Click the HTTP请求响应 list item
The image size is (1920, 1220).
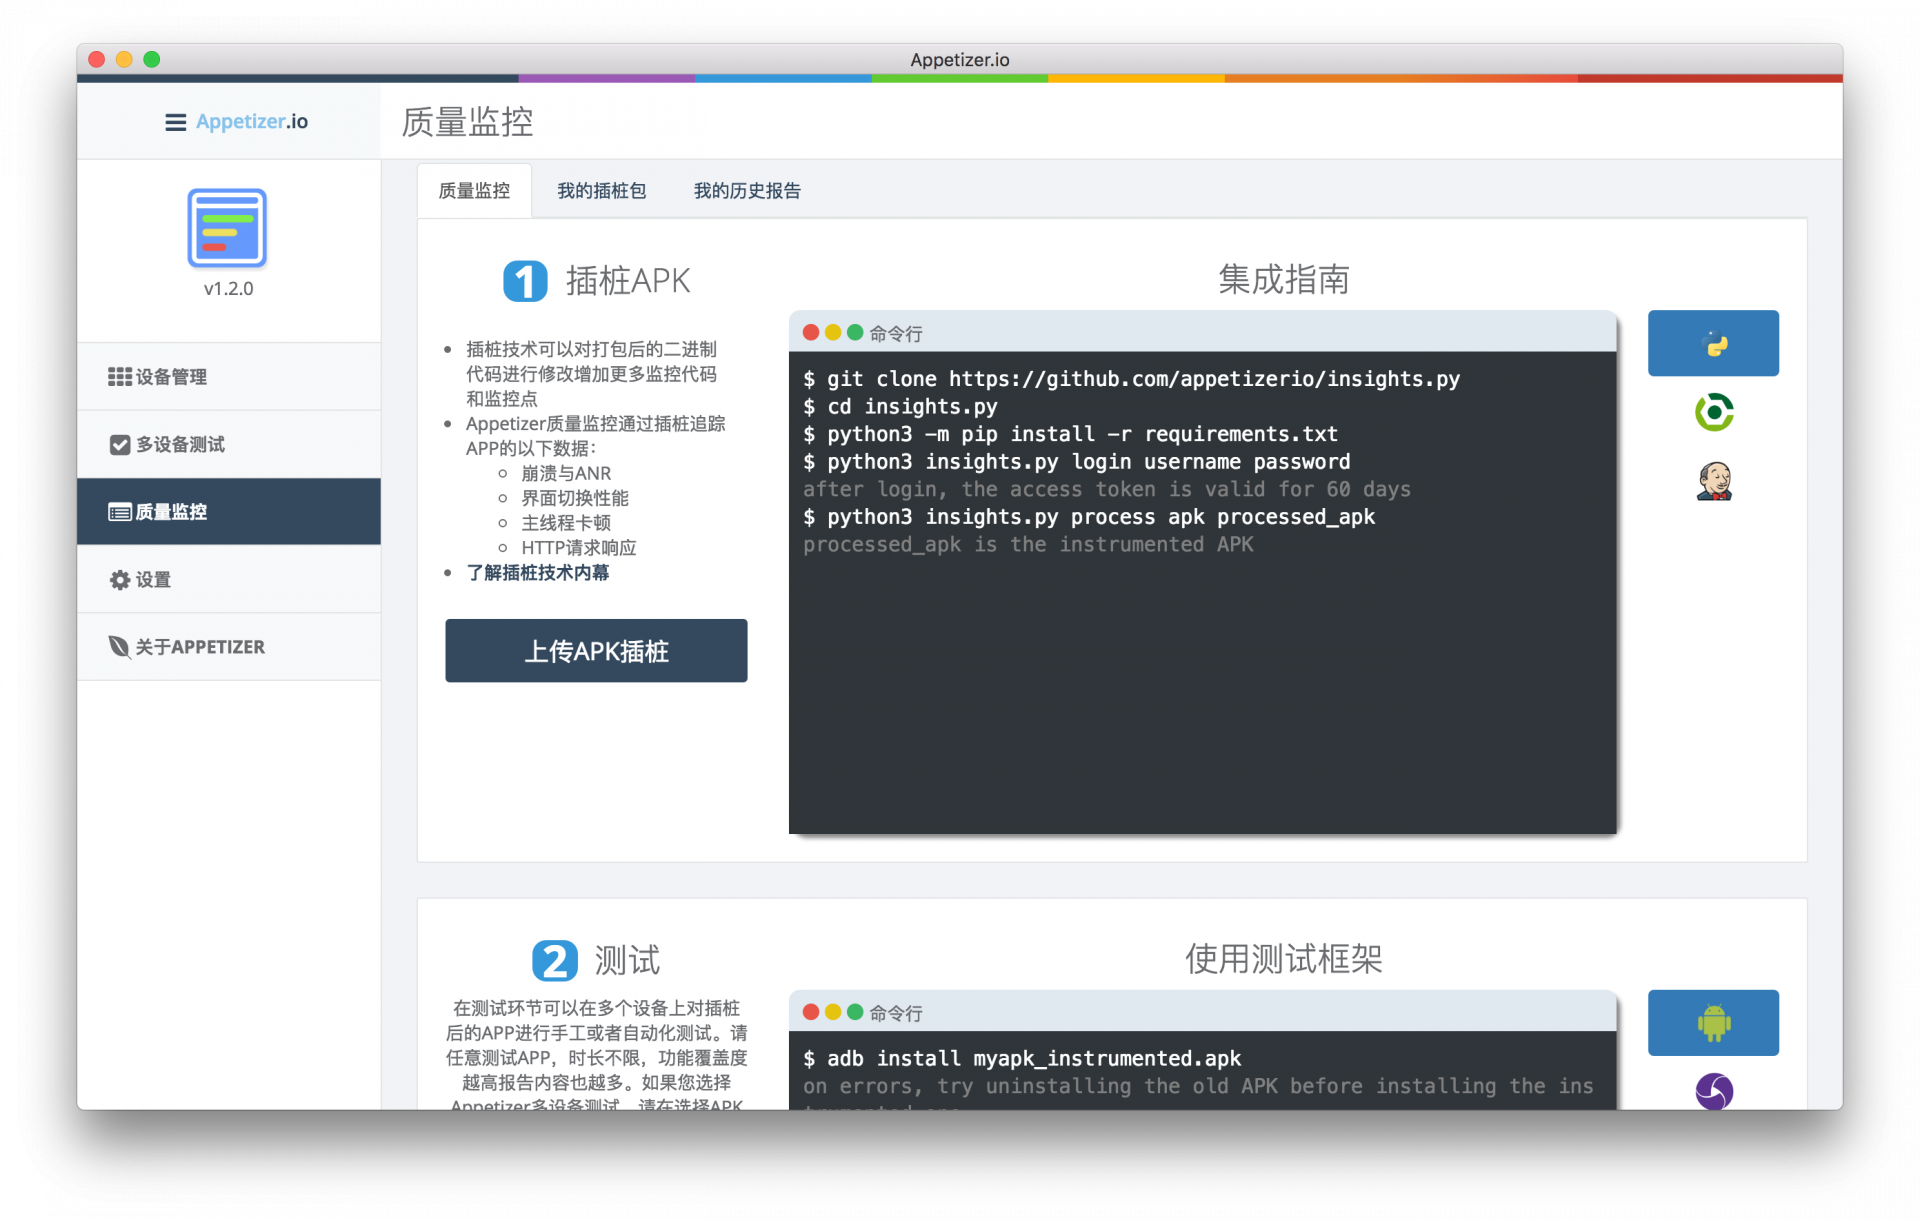coord(579,548)
